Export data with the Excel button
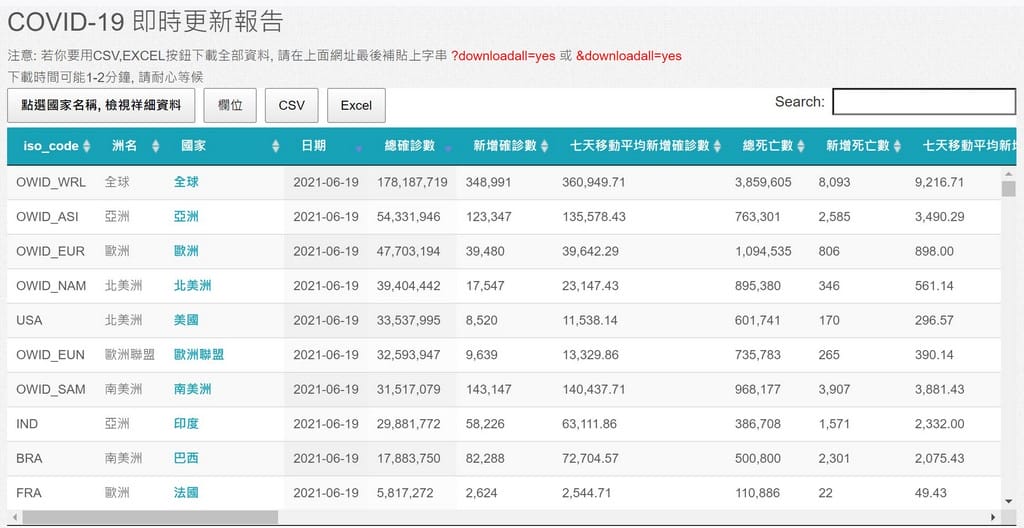1024x528 pixels. pyautogui.click(x=356, y=105)
